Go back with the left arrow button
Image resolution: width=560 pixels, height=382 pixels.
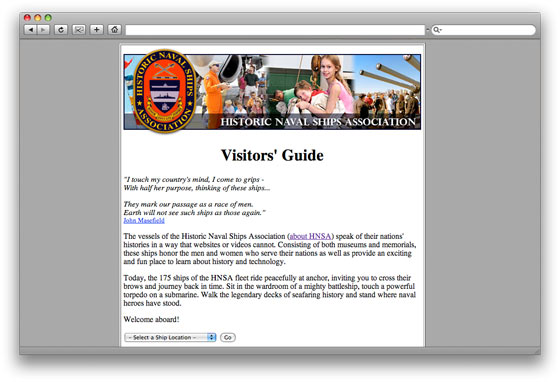click(30, 30)
